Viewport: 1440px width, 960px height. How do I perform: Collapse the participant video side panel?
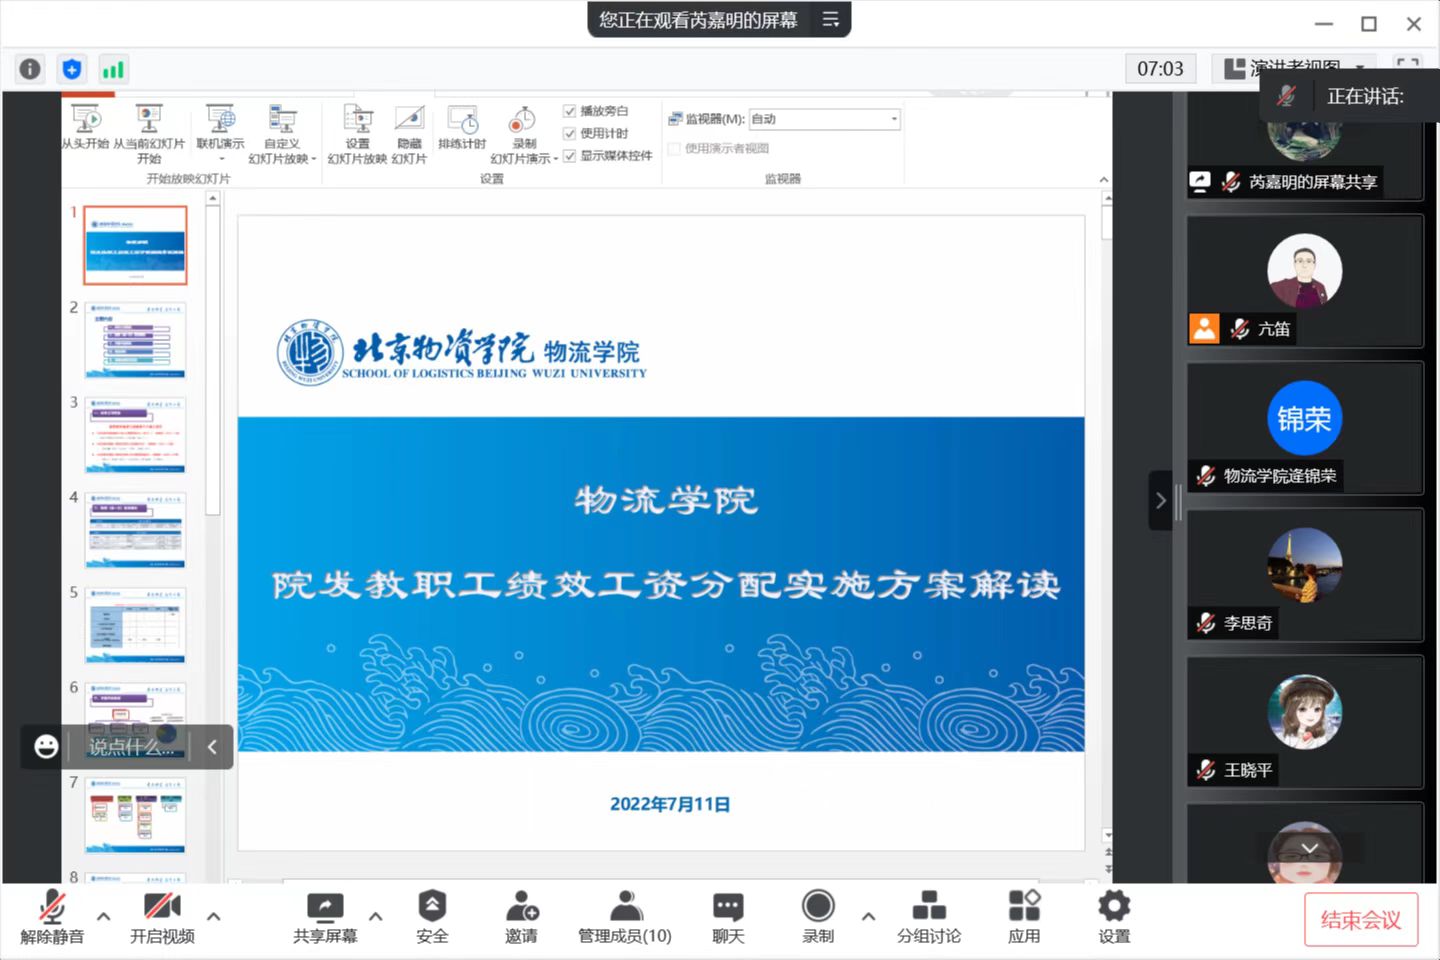click(x=1160, y=500)
